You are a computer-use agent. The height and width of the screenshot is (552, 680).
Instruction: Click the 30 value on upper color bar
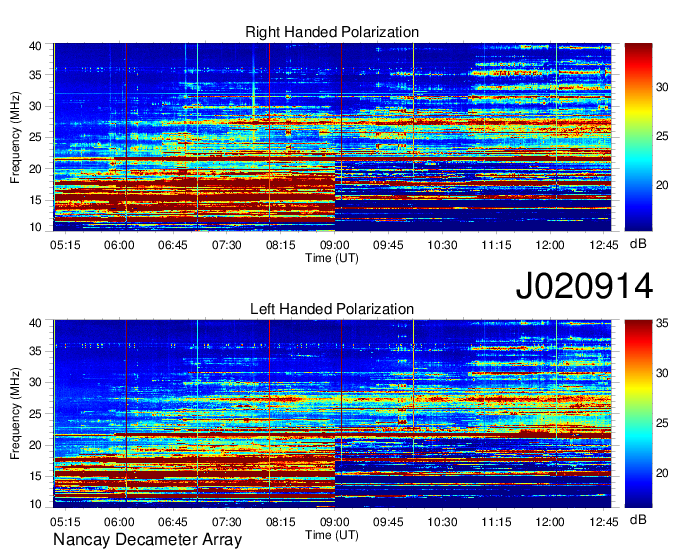pyautogui.click(x=662, y=87)
